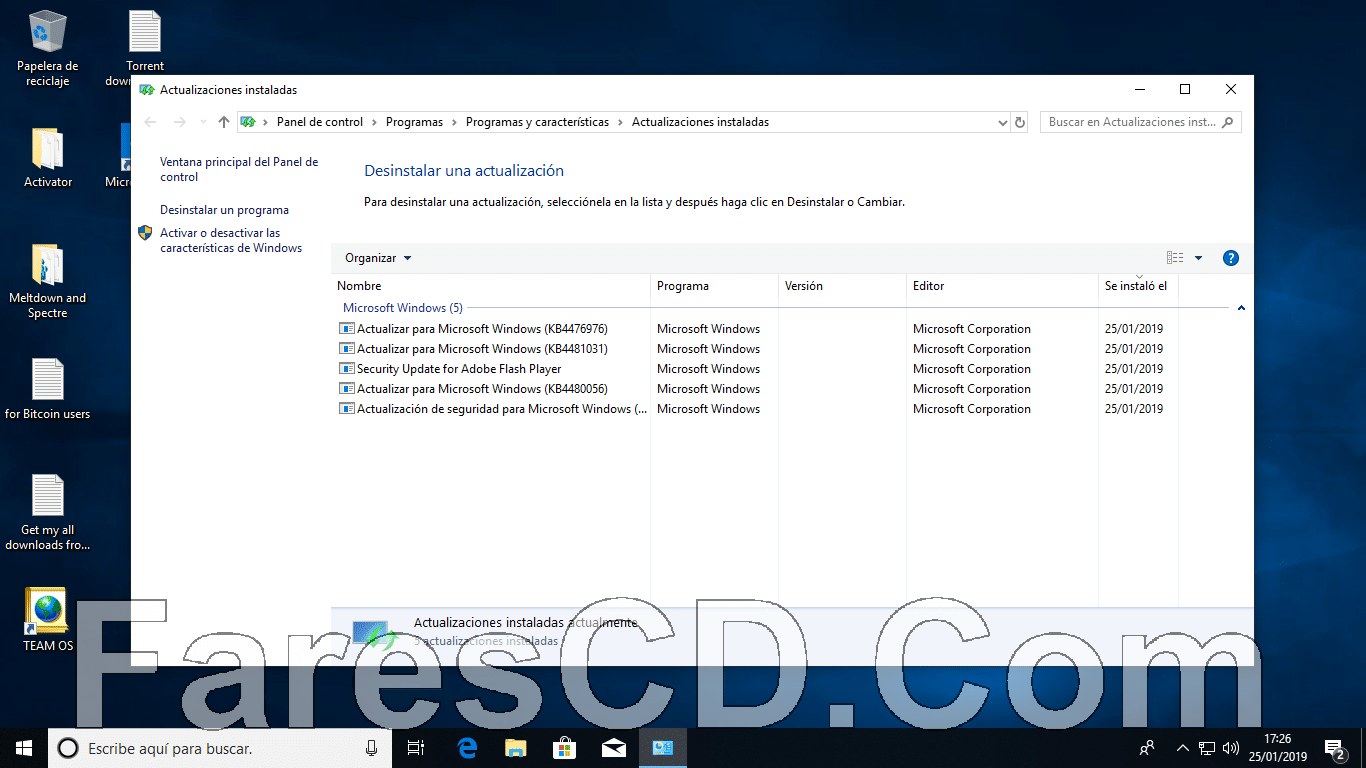Expand chevron after Programas y características
Screen dimensions: 1366x768
tap(621, 122)
